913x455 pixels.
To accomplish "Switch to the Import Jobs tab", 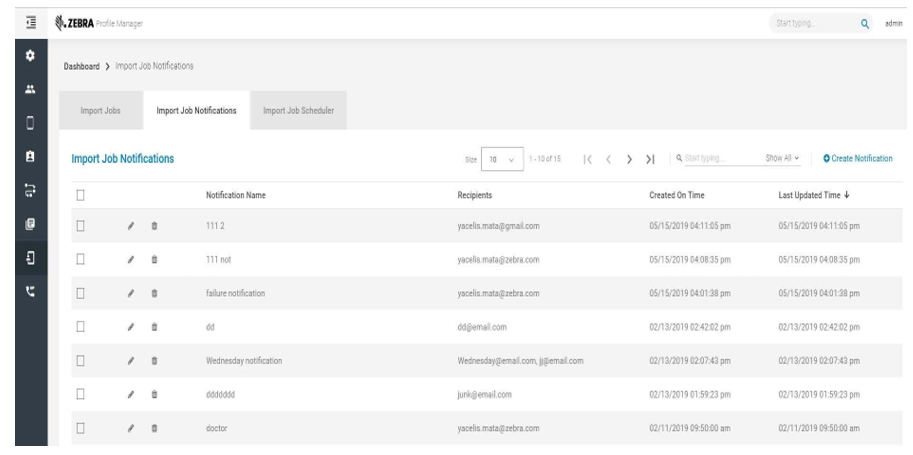I will (x=101, y=111).
